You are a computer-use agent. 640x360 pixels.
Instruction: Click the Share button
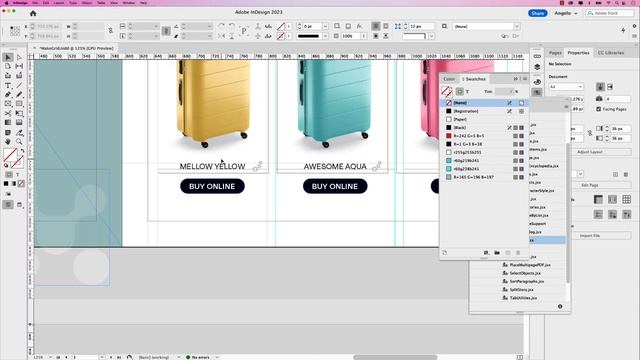coord(538,13)
